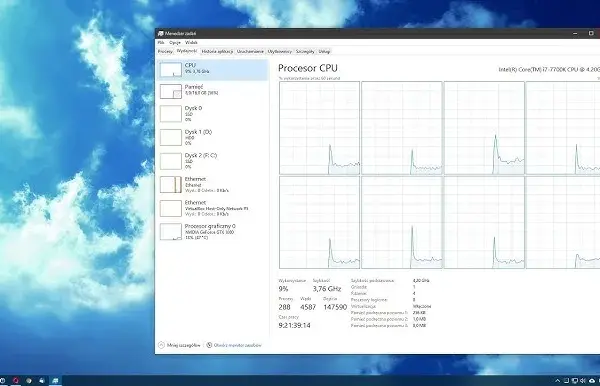Click the 4587 threads count

click(308, 307)
